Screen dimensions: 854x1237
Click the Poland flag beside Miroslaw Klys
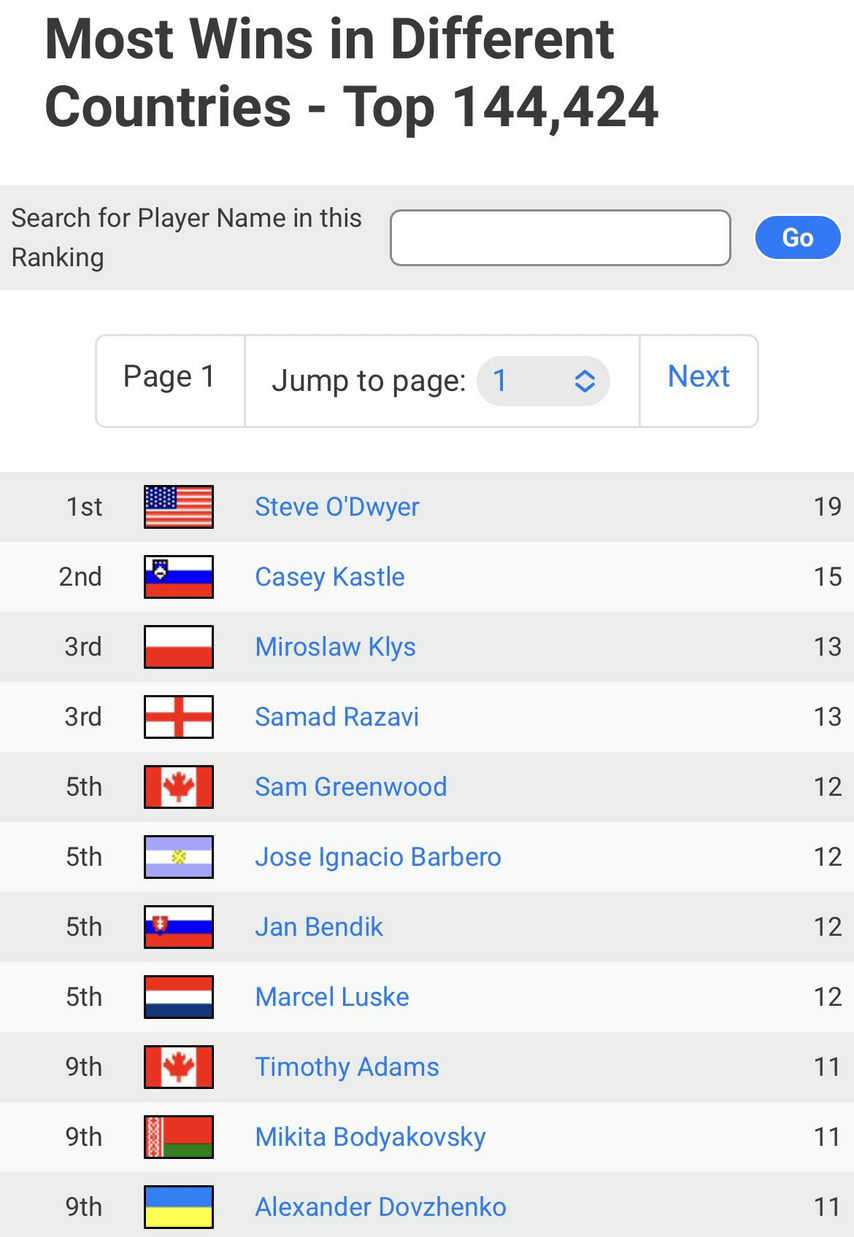pyautogui.click(x=179, y=647)
